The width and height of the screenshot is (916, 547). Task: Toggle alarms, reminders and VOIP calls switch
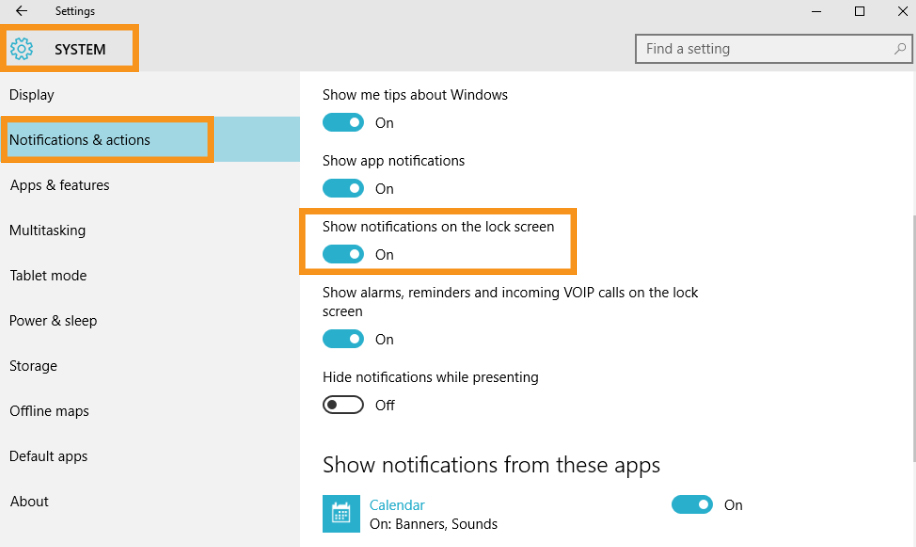click(343, 339)
